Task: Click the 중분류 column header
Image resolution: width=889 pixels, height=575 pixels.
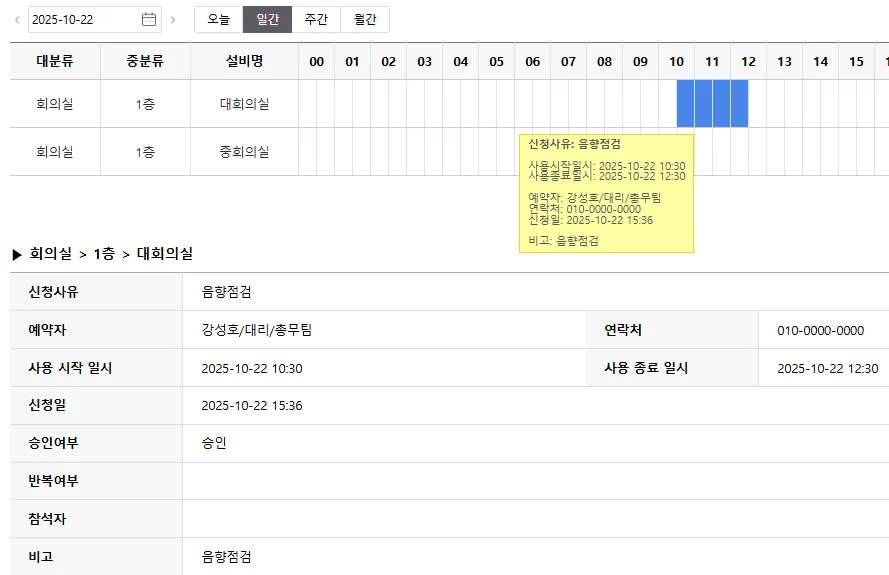Action: click(x=145, y=61)
